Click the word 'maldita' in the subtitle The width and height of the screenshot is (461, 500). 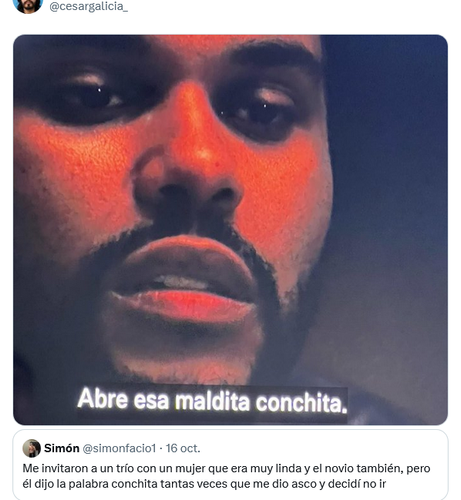pyautogui.click(x=212, y=401)
